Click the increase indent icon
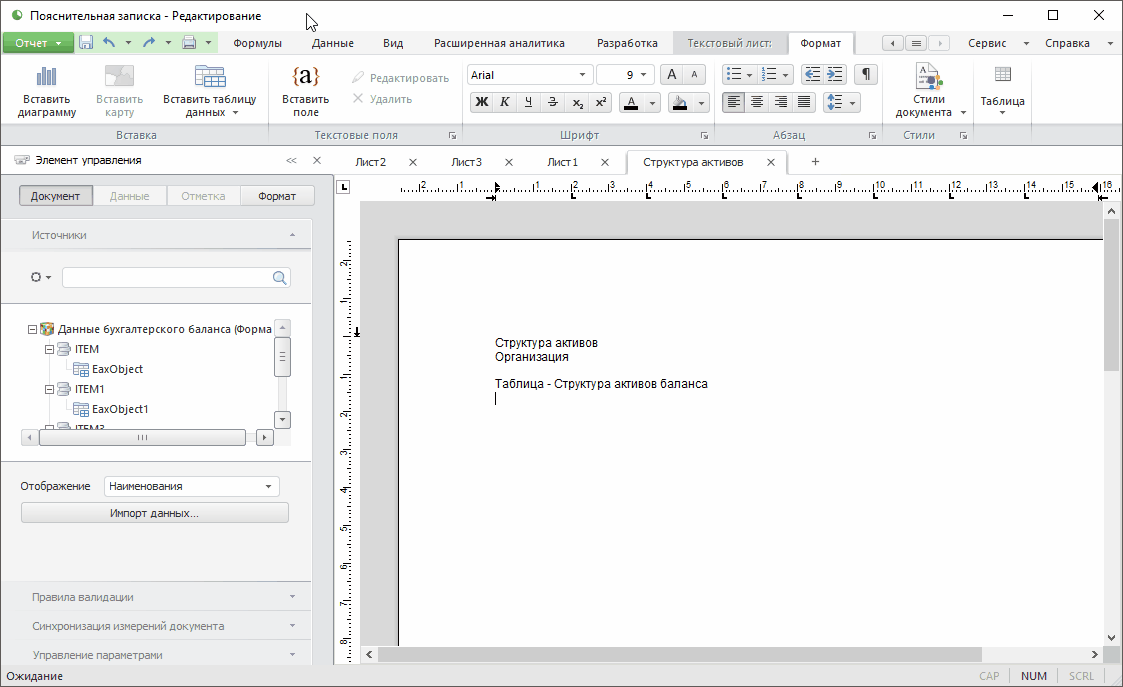 [x=835, y=75]
